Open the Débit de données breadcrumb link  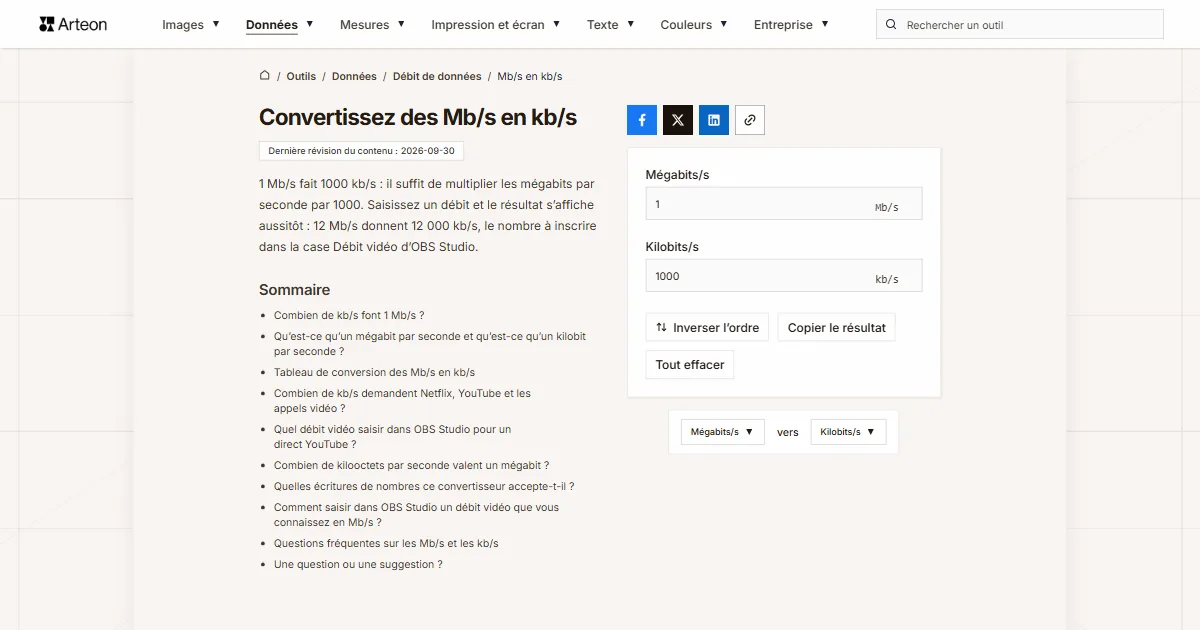(x=437, y=76)
